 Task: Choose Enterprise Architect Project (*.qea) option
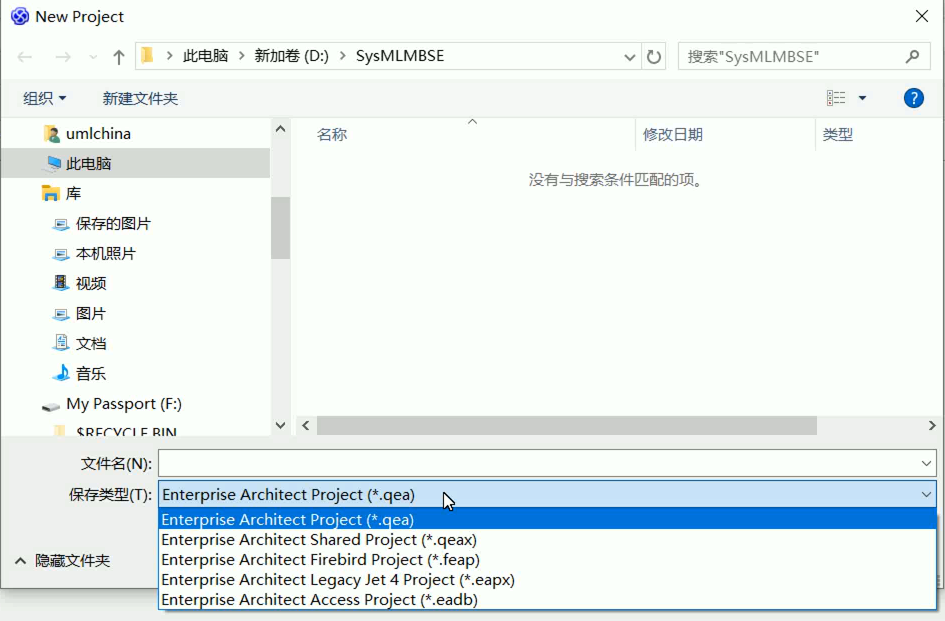[x=547, y=519]
